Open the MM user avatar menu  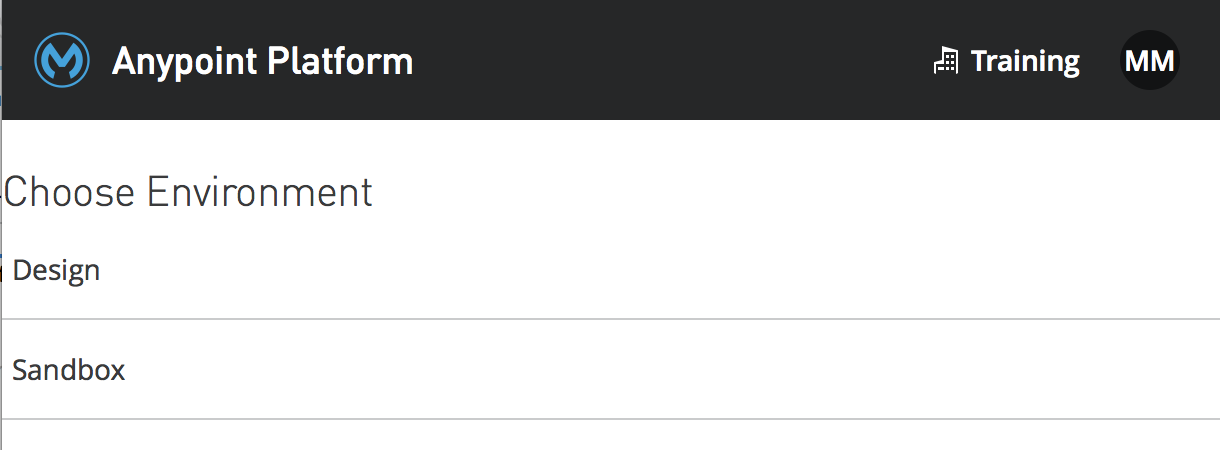[x=1149, y=61]
